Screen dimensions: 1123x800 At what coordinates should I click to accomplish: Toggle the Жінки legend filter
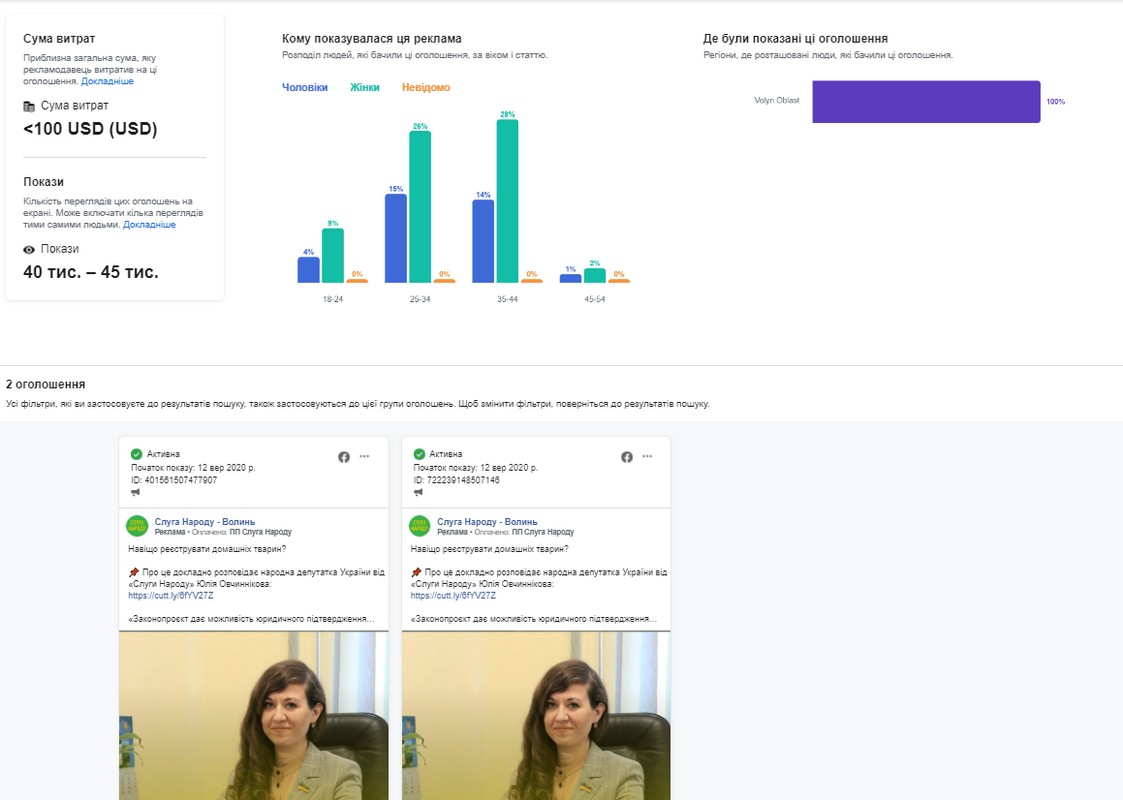(364, 88)
